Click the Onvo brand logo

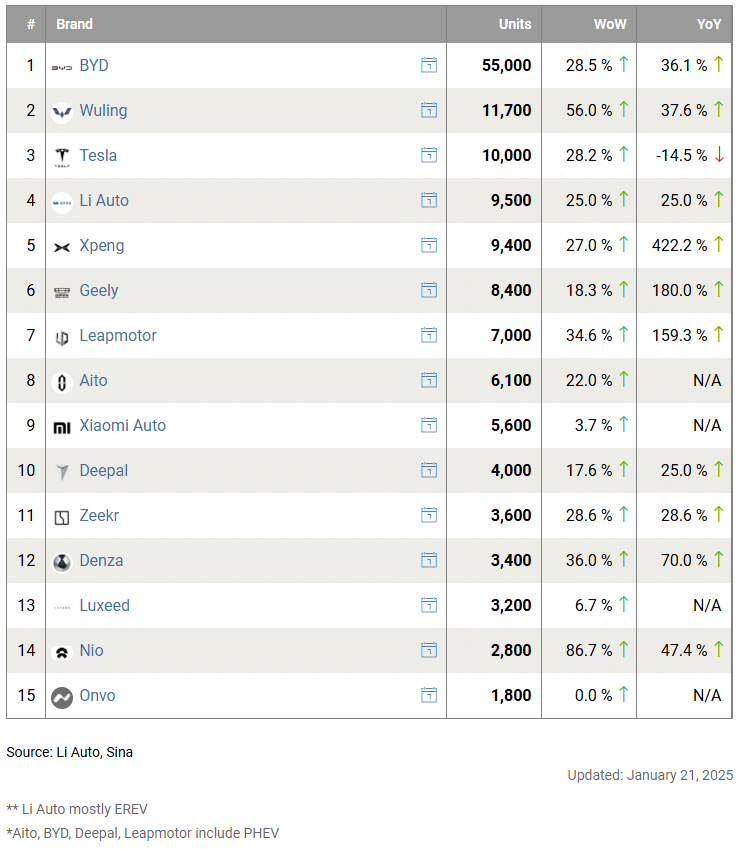pyautogui.click(x=62, y=696)
